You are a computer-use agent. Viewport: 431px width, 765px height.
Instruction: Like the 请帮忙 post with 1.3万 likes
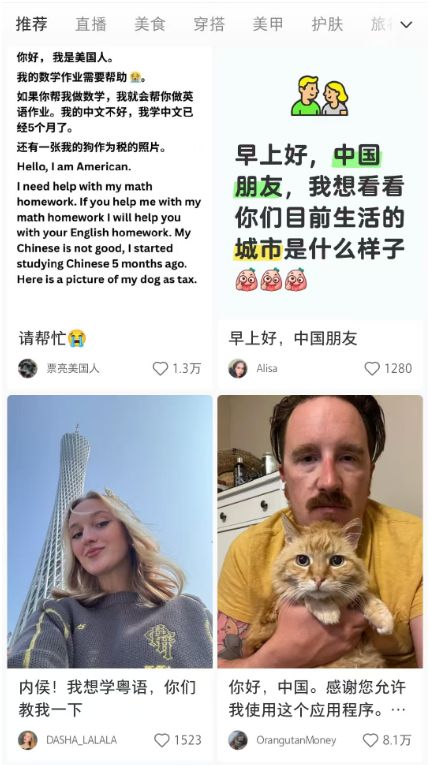[161, 368]
